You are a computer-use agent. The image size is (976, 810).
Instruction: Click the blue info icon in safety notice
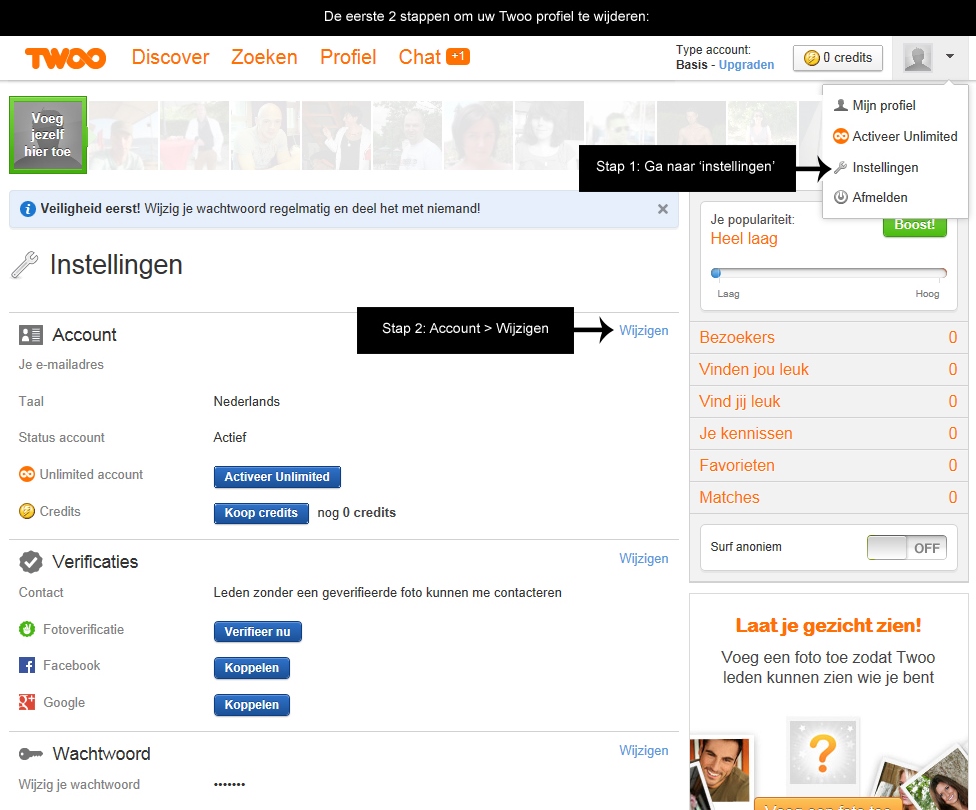tap(27, 209)
